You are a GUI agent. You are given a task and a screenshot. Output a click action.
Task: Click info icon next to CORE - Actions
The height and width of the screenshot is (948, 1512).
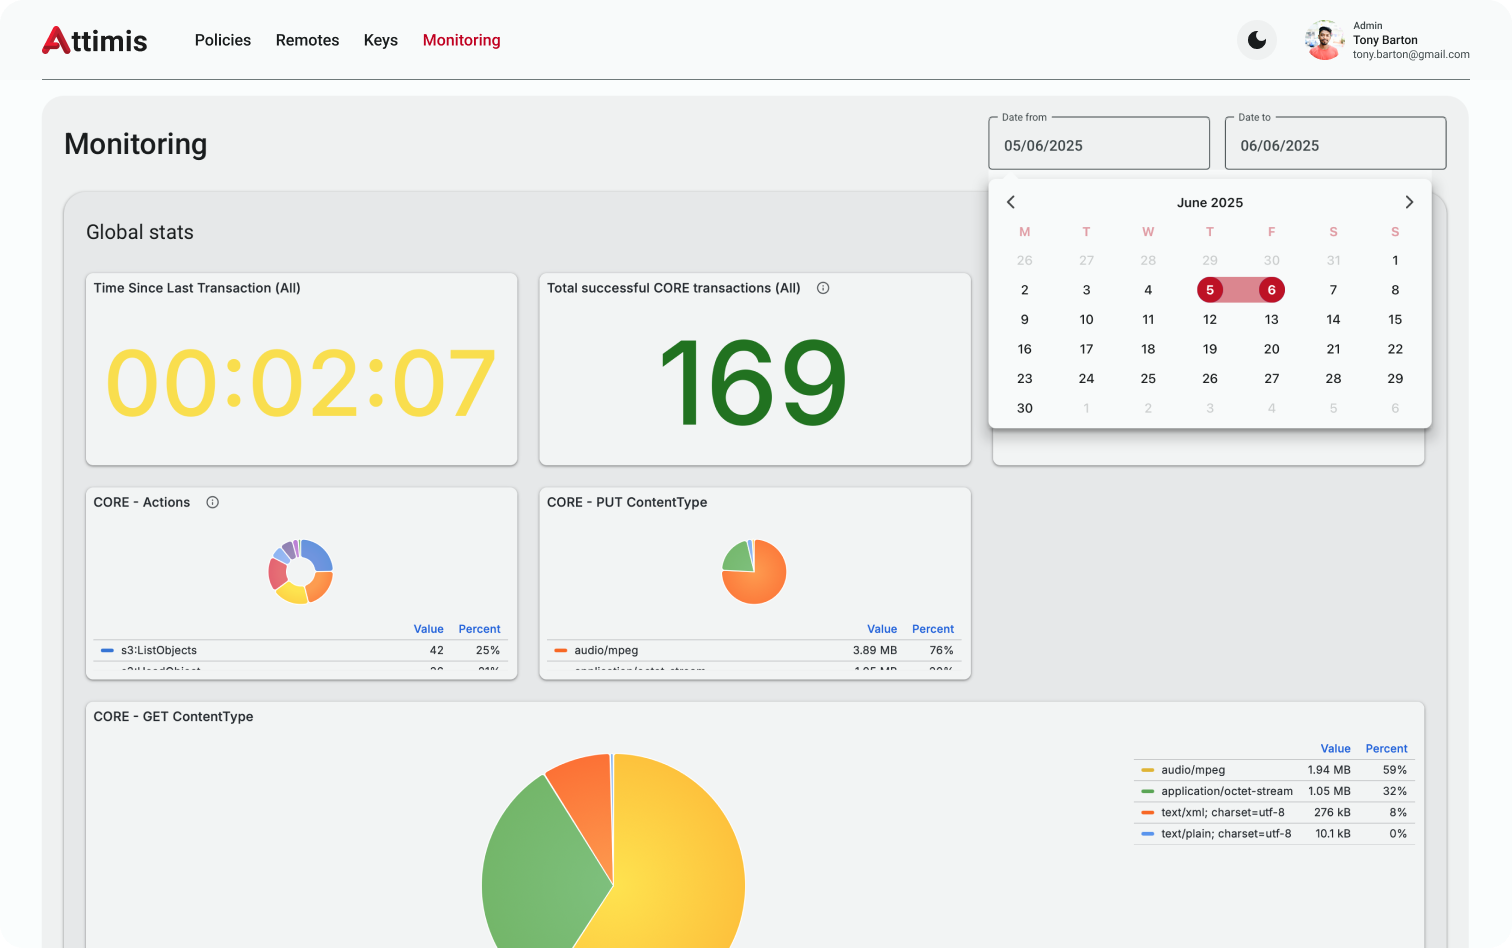(212, 502)
